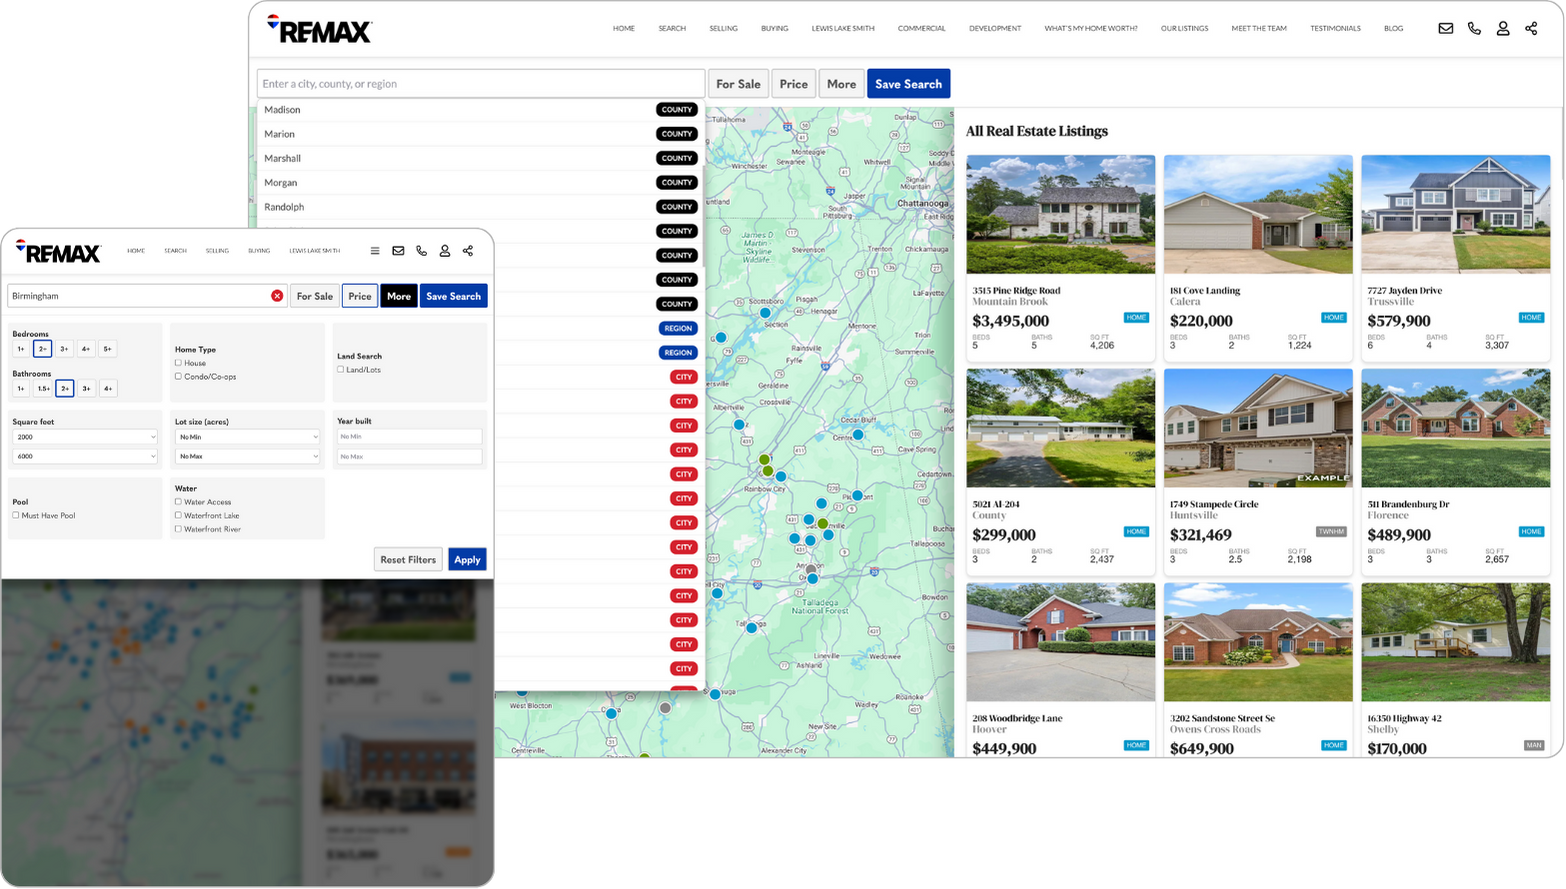Open the user account icon in the small window
Viewport: 1566px width, 889px height.
pos(445,251)
